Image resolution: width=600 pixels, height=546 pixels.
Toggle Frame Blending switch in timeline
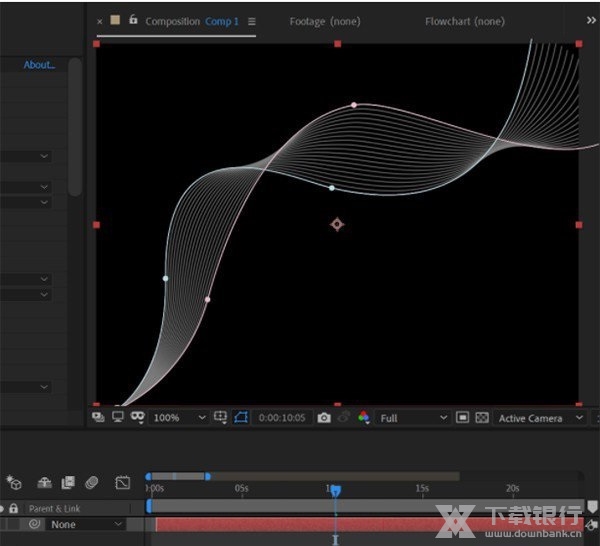coord(68,483)
